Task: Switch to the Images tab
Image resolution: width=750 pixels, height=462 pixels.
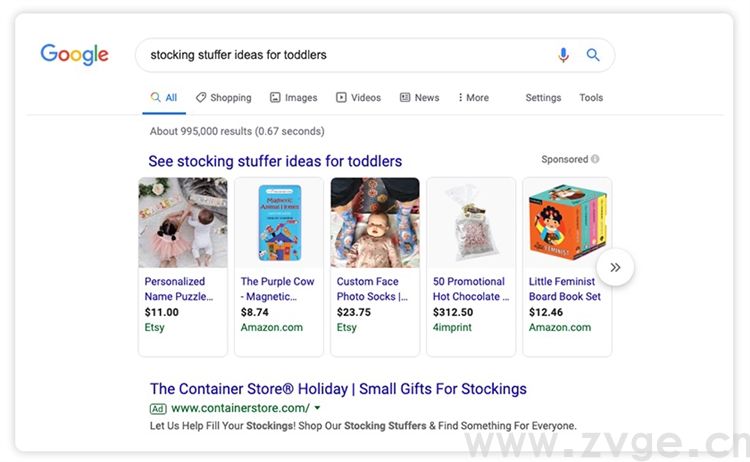Action: (x=293, y=98)
